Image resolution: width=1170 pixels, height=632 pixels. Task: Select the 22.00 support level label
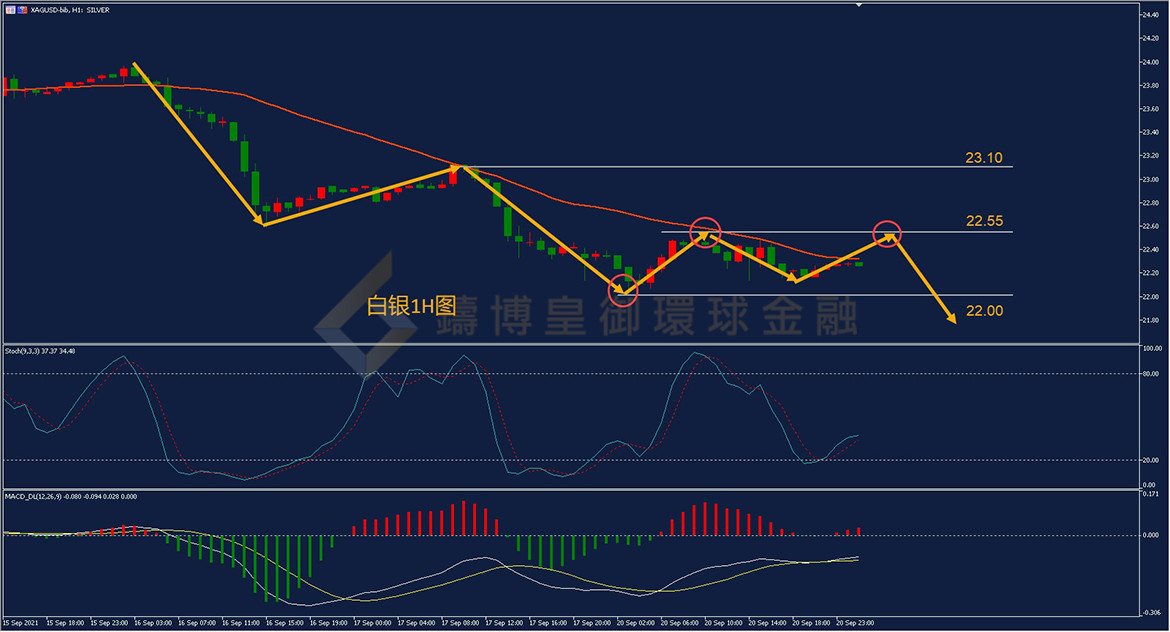click(x=983, y=312)
